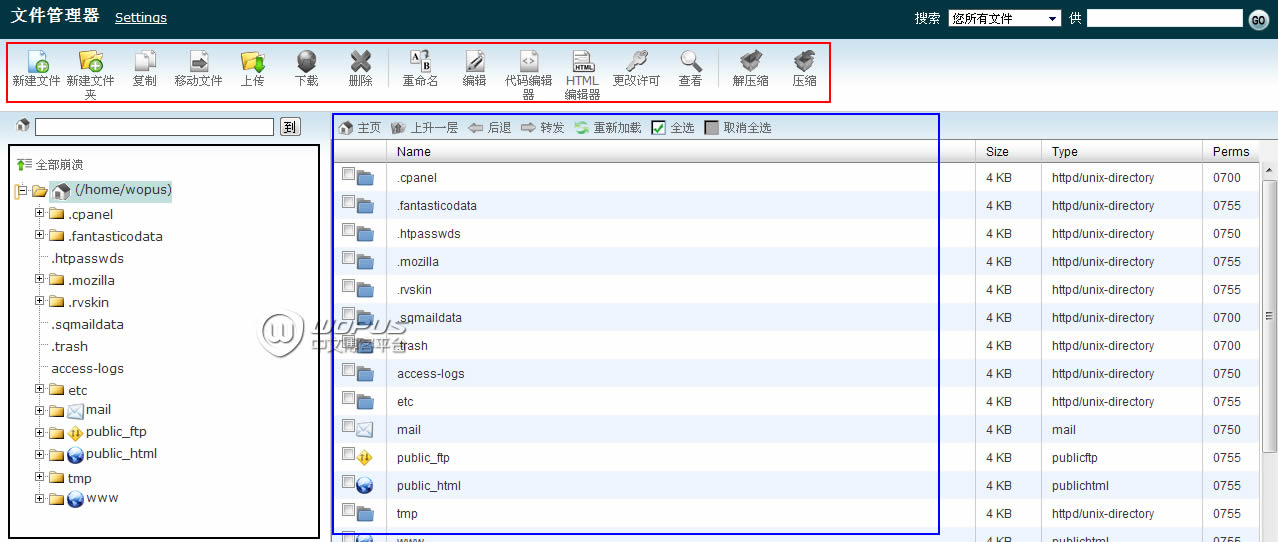Click the search text input field
This screenshot has width=1278, height=542.
pyautogui.click(x=1164, y=18)
